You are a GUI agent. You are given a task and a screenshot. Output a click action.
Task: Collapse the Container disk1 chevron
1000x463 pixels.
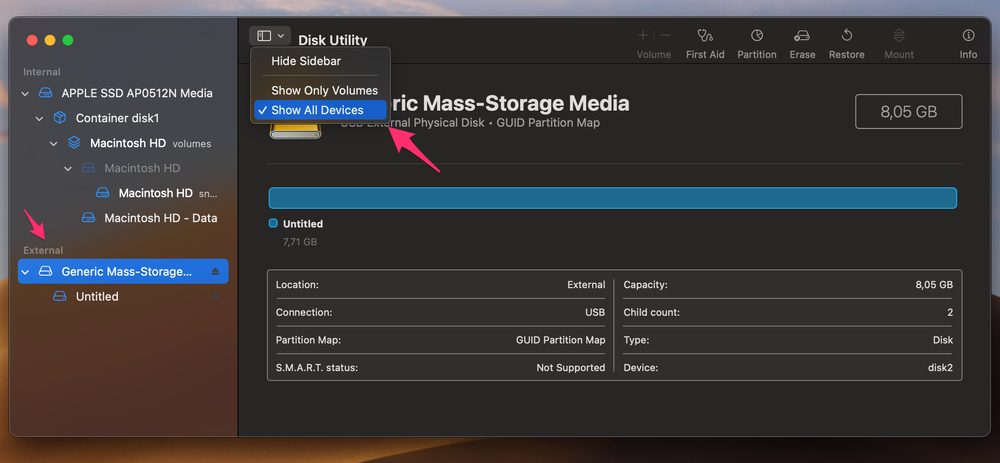(39, 118)
